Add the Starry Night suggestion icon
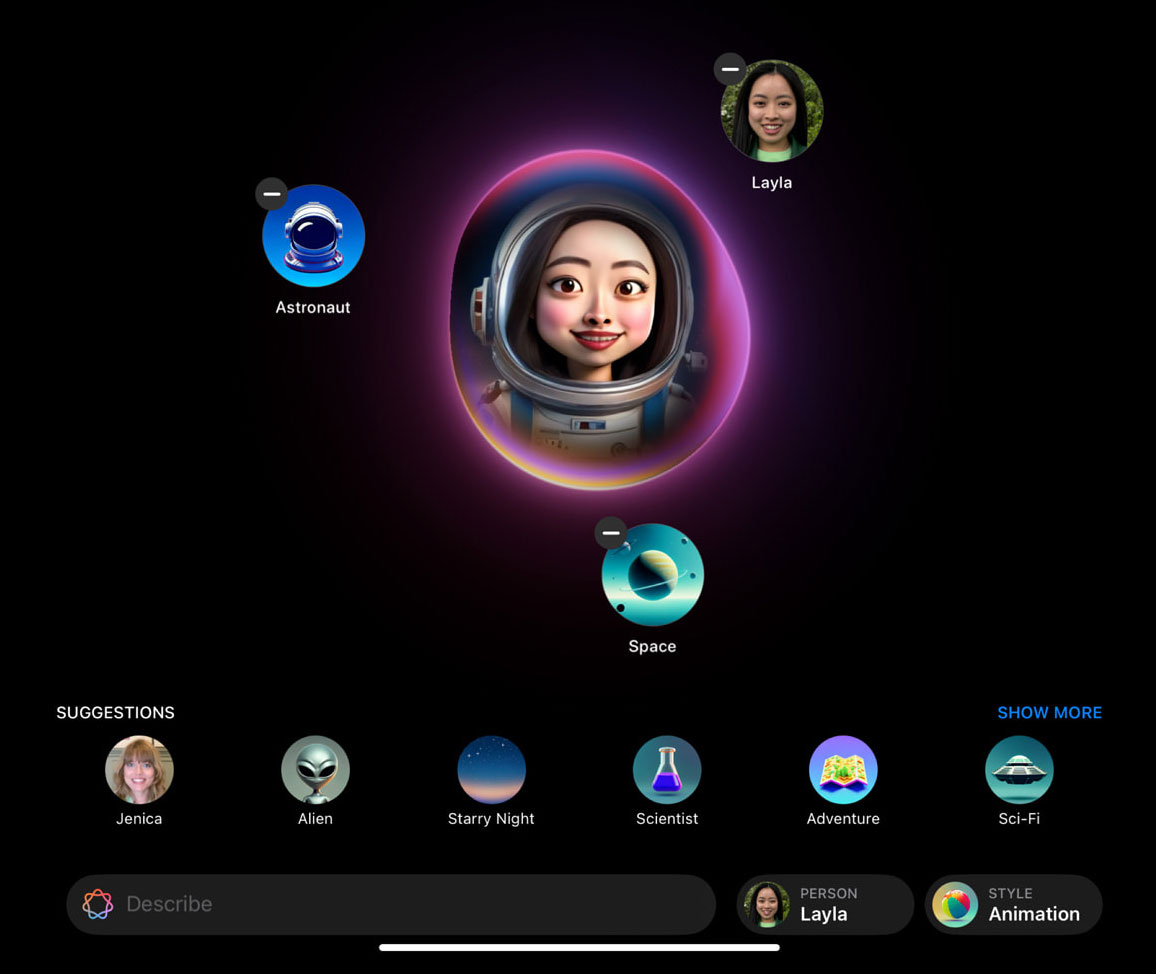 pos(492,770)
